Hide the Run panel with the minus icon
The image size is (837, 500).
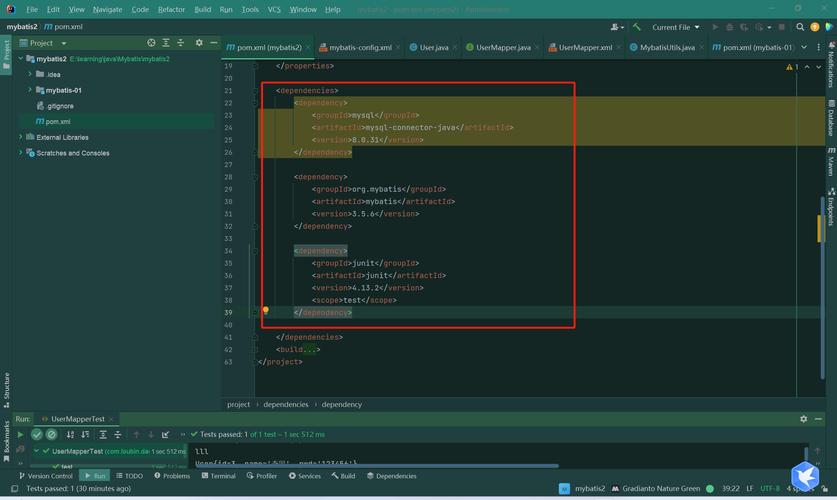818,419
